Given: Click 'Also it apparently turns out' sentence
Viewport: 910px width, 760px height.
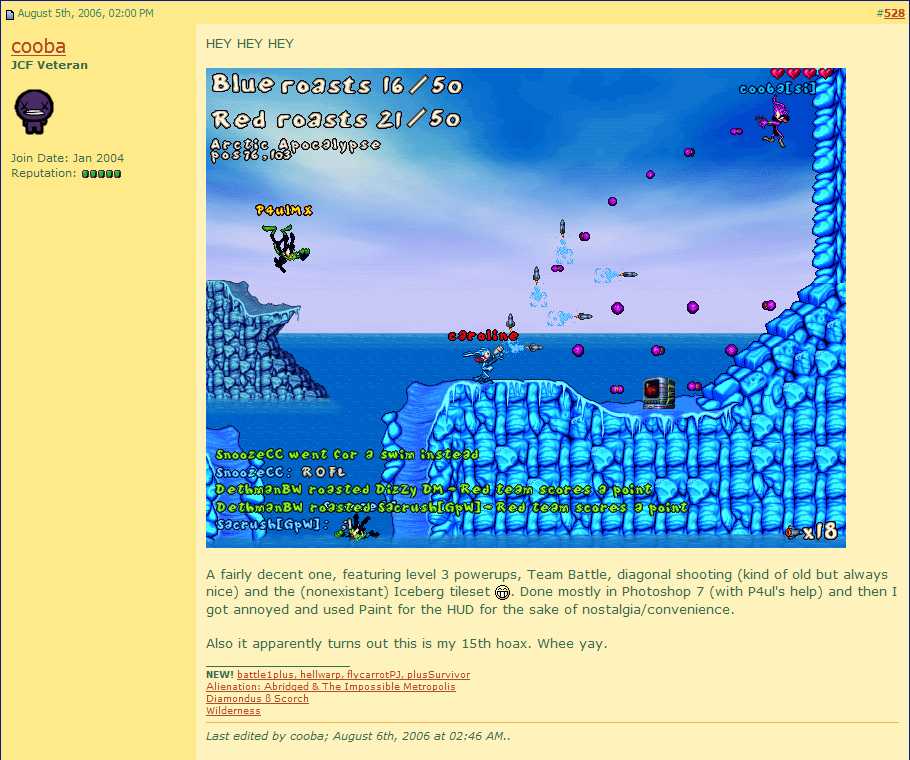Looking at the screenshot, I should click(406, 643).
